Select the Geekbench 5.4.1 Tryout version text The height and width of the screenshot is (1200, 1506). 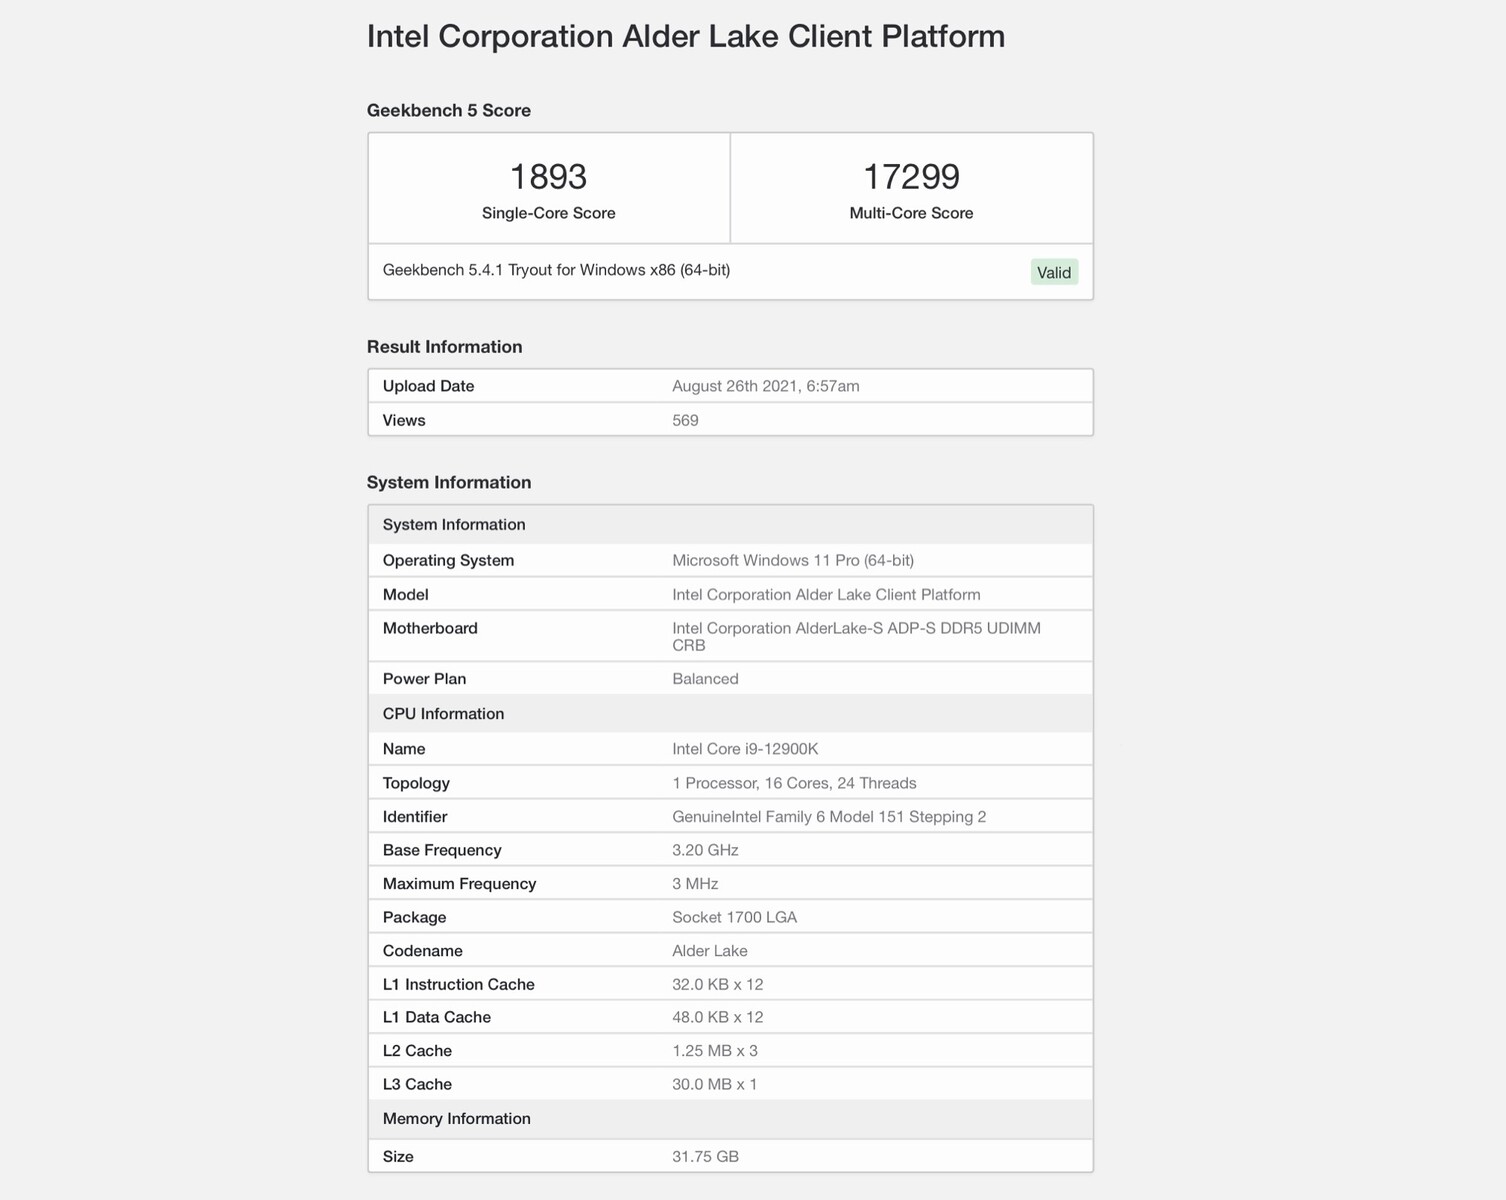click(556, 270)
